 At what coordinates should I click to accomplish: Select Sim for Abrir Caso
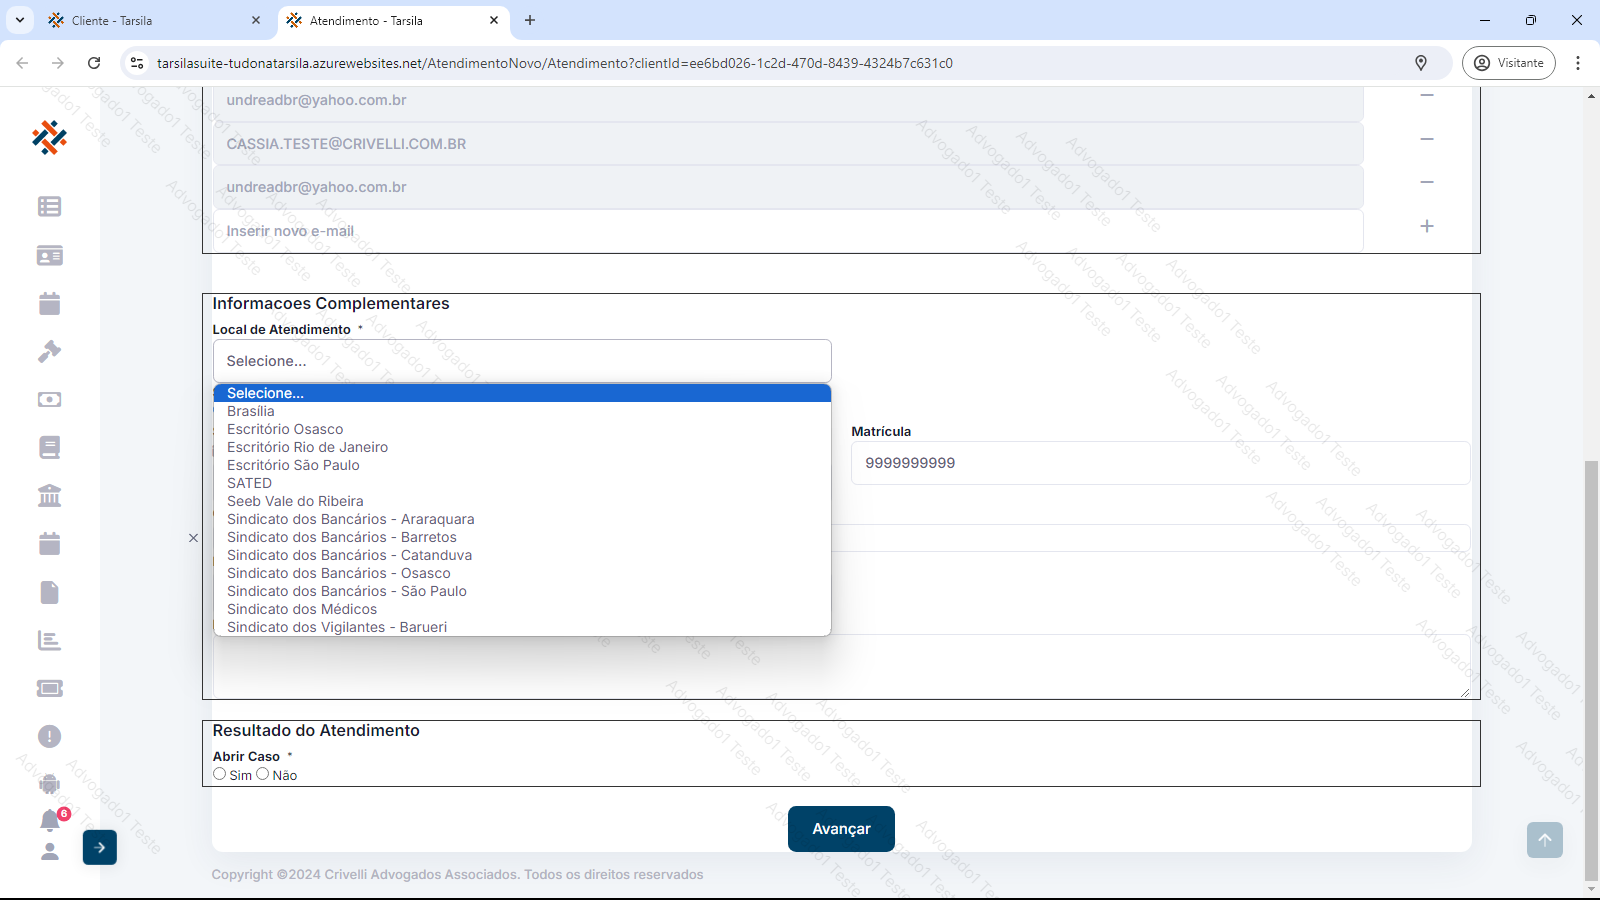[x=220, y=774]
